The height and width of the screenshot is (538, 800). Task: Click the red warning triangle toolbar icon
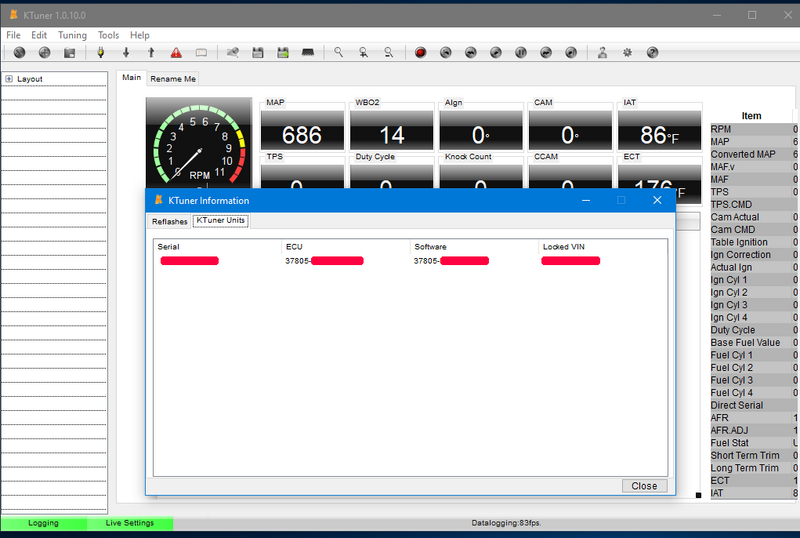pos(176,52)
